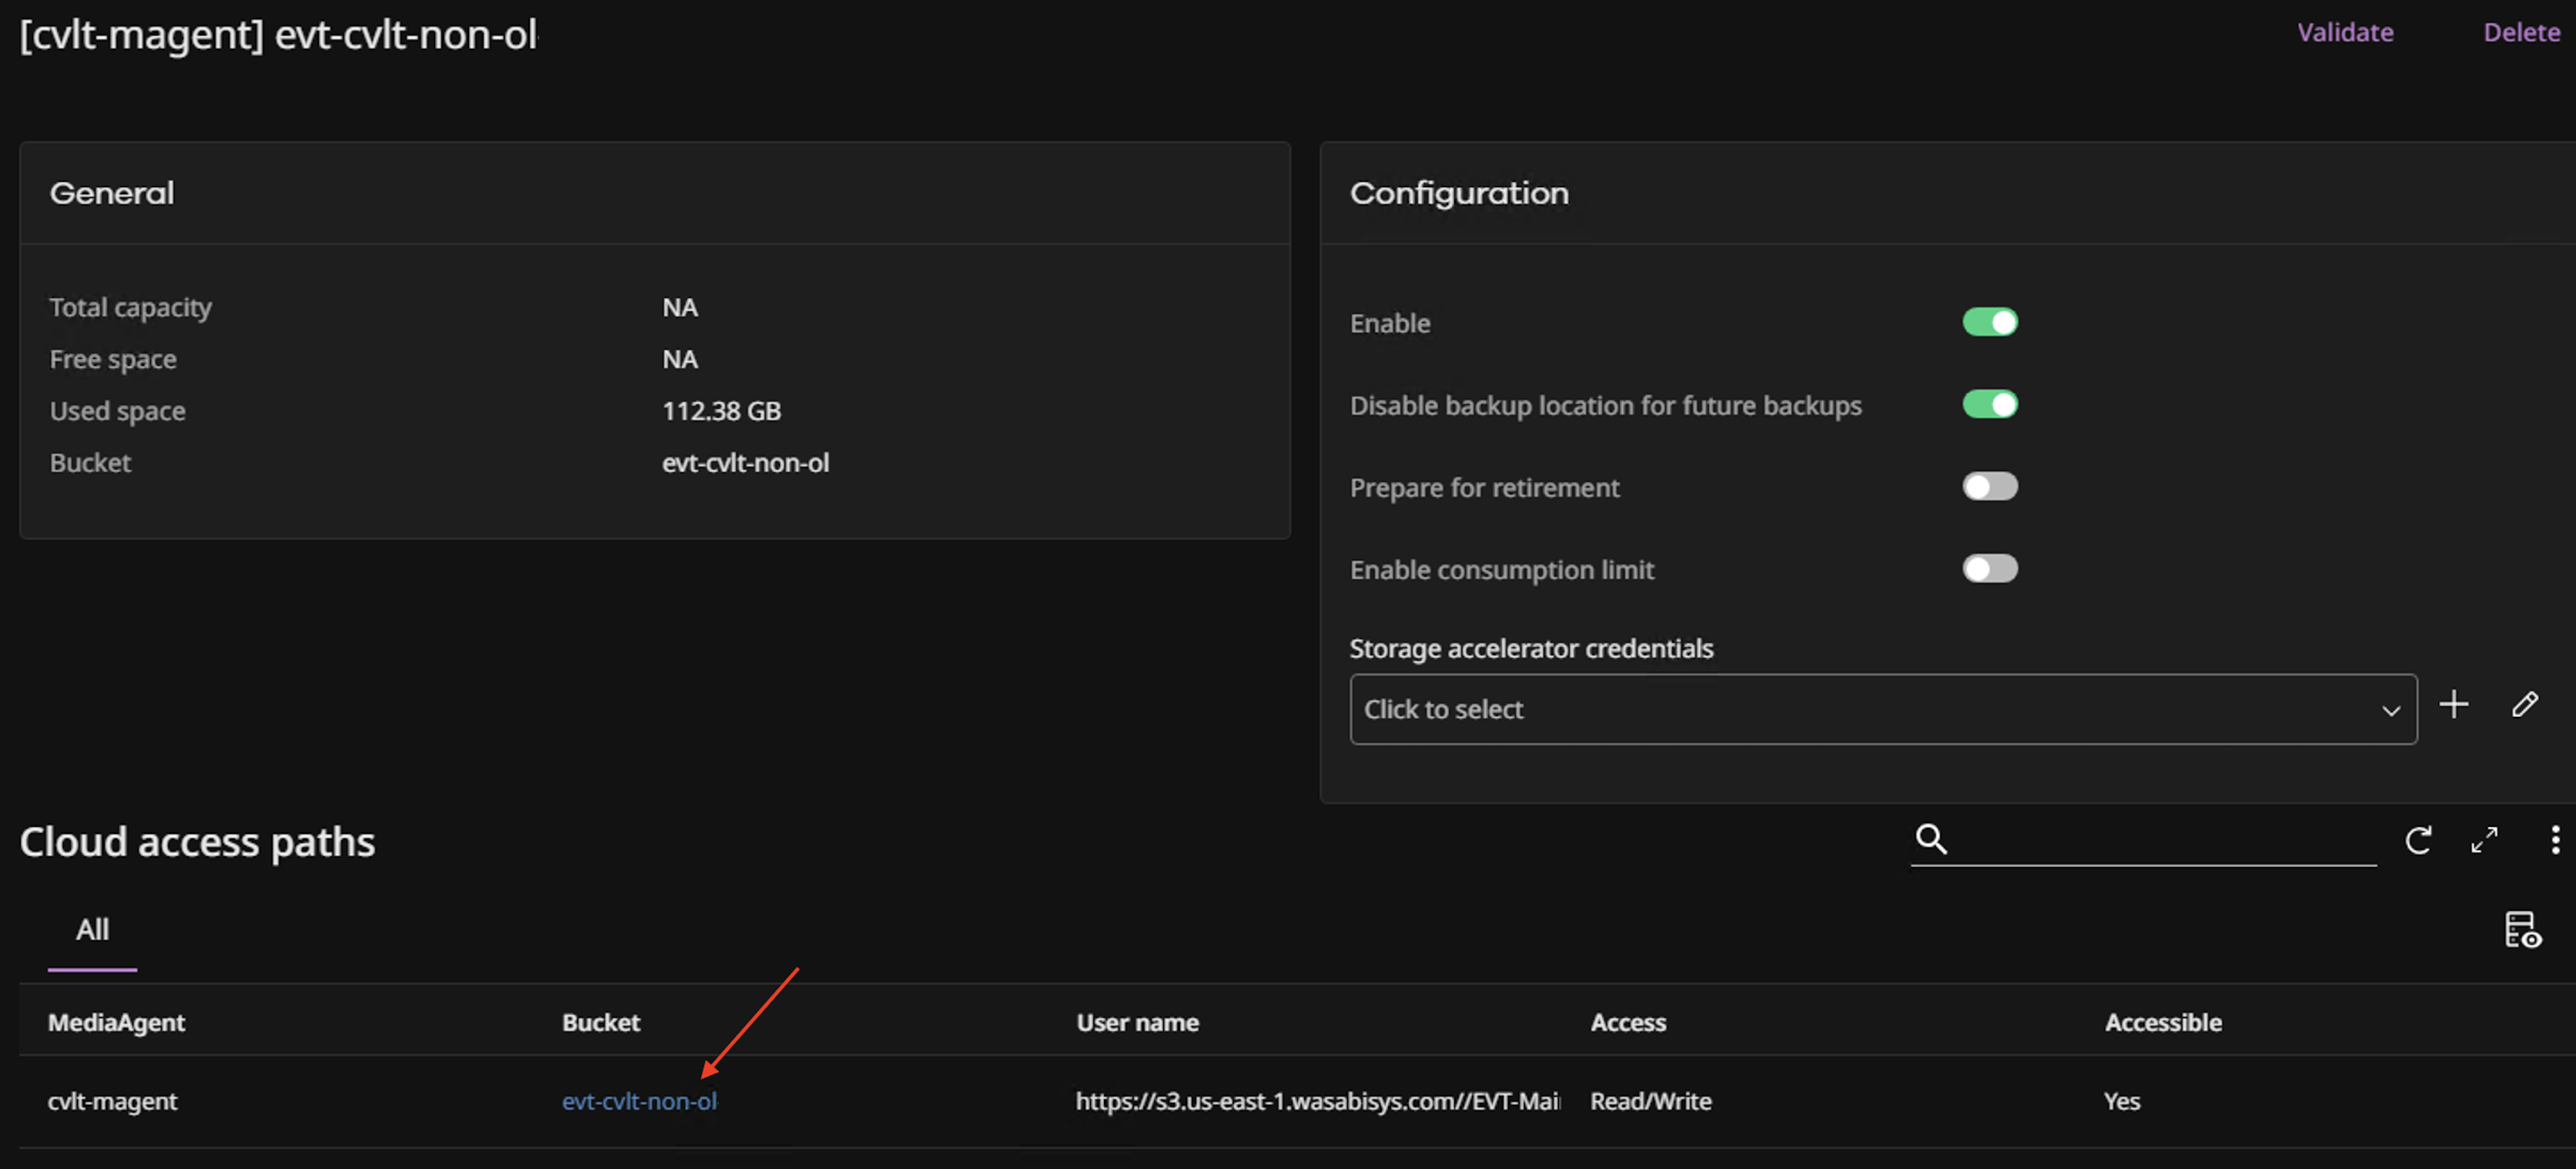
Task: Turn on Enable consumption limit switch
Action: click(1989, 568)
